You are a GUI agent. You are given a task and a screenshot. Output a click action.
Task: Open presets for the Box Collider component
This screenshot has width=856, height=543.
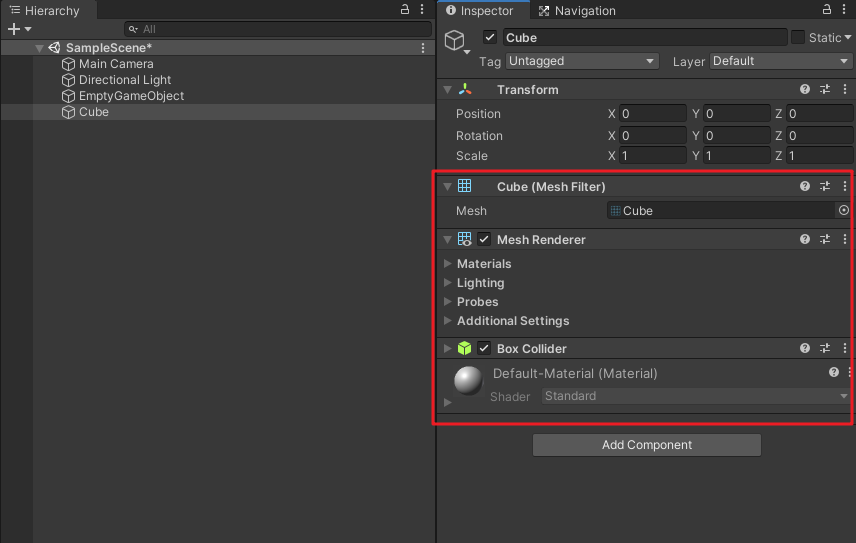point(825,348)
